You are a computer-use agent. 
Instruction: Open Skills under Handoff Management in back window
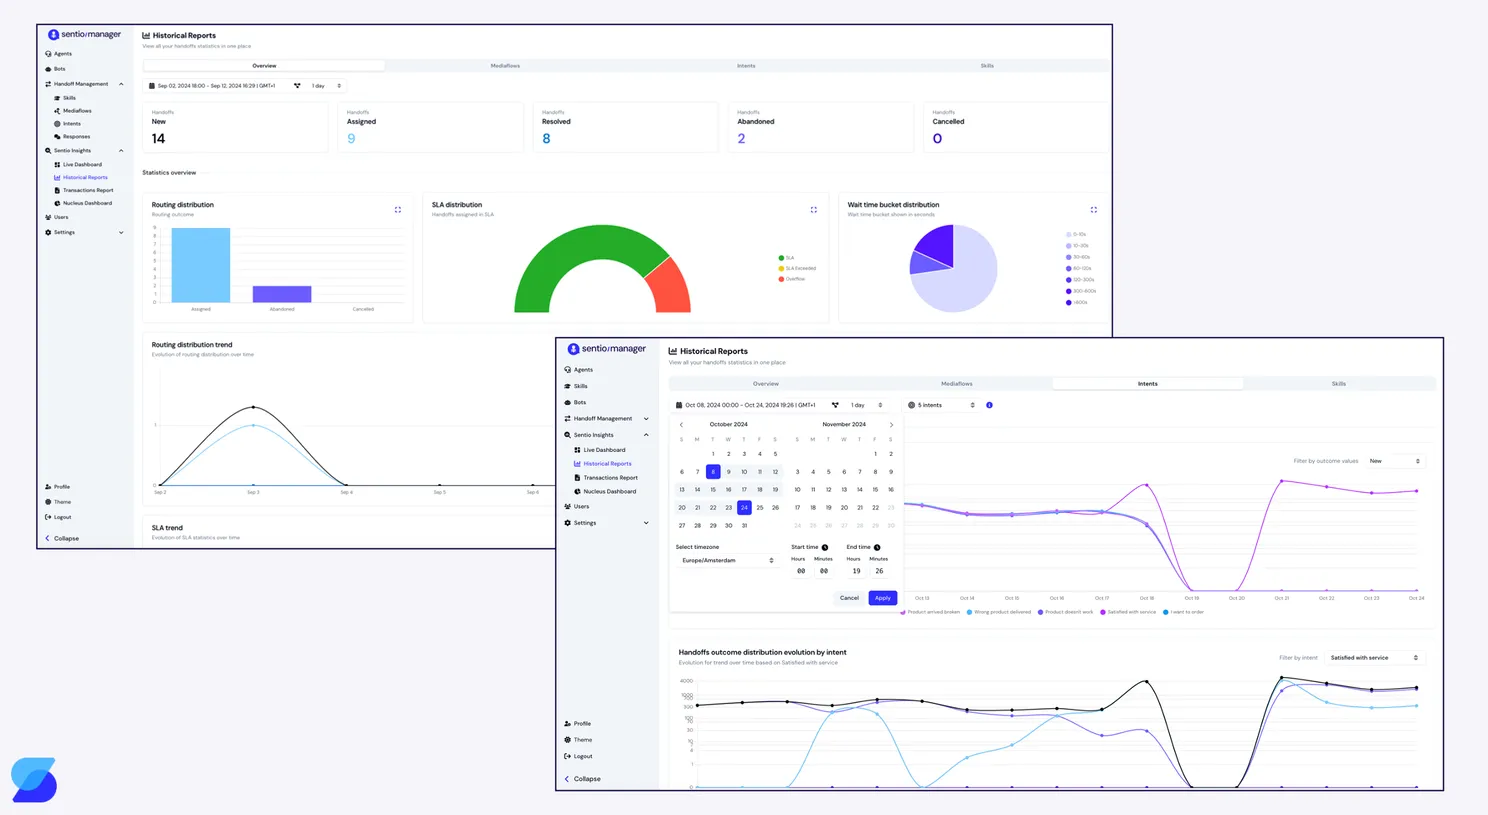coord(65,98)
